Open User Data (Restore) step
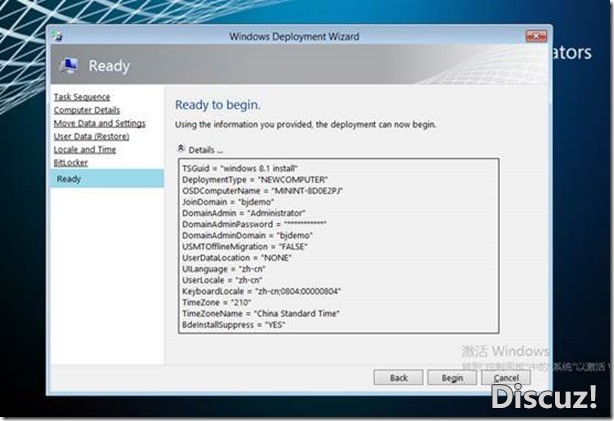The width and height of the screenshot is (614, 421). pyautogui.click(x=91, y=136)
